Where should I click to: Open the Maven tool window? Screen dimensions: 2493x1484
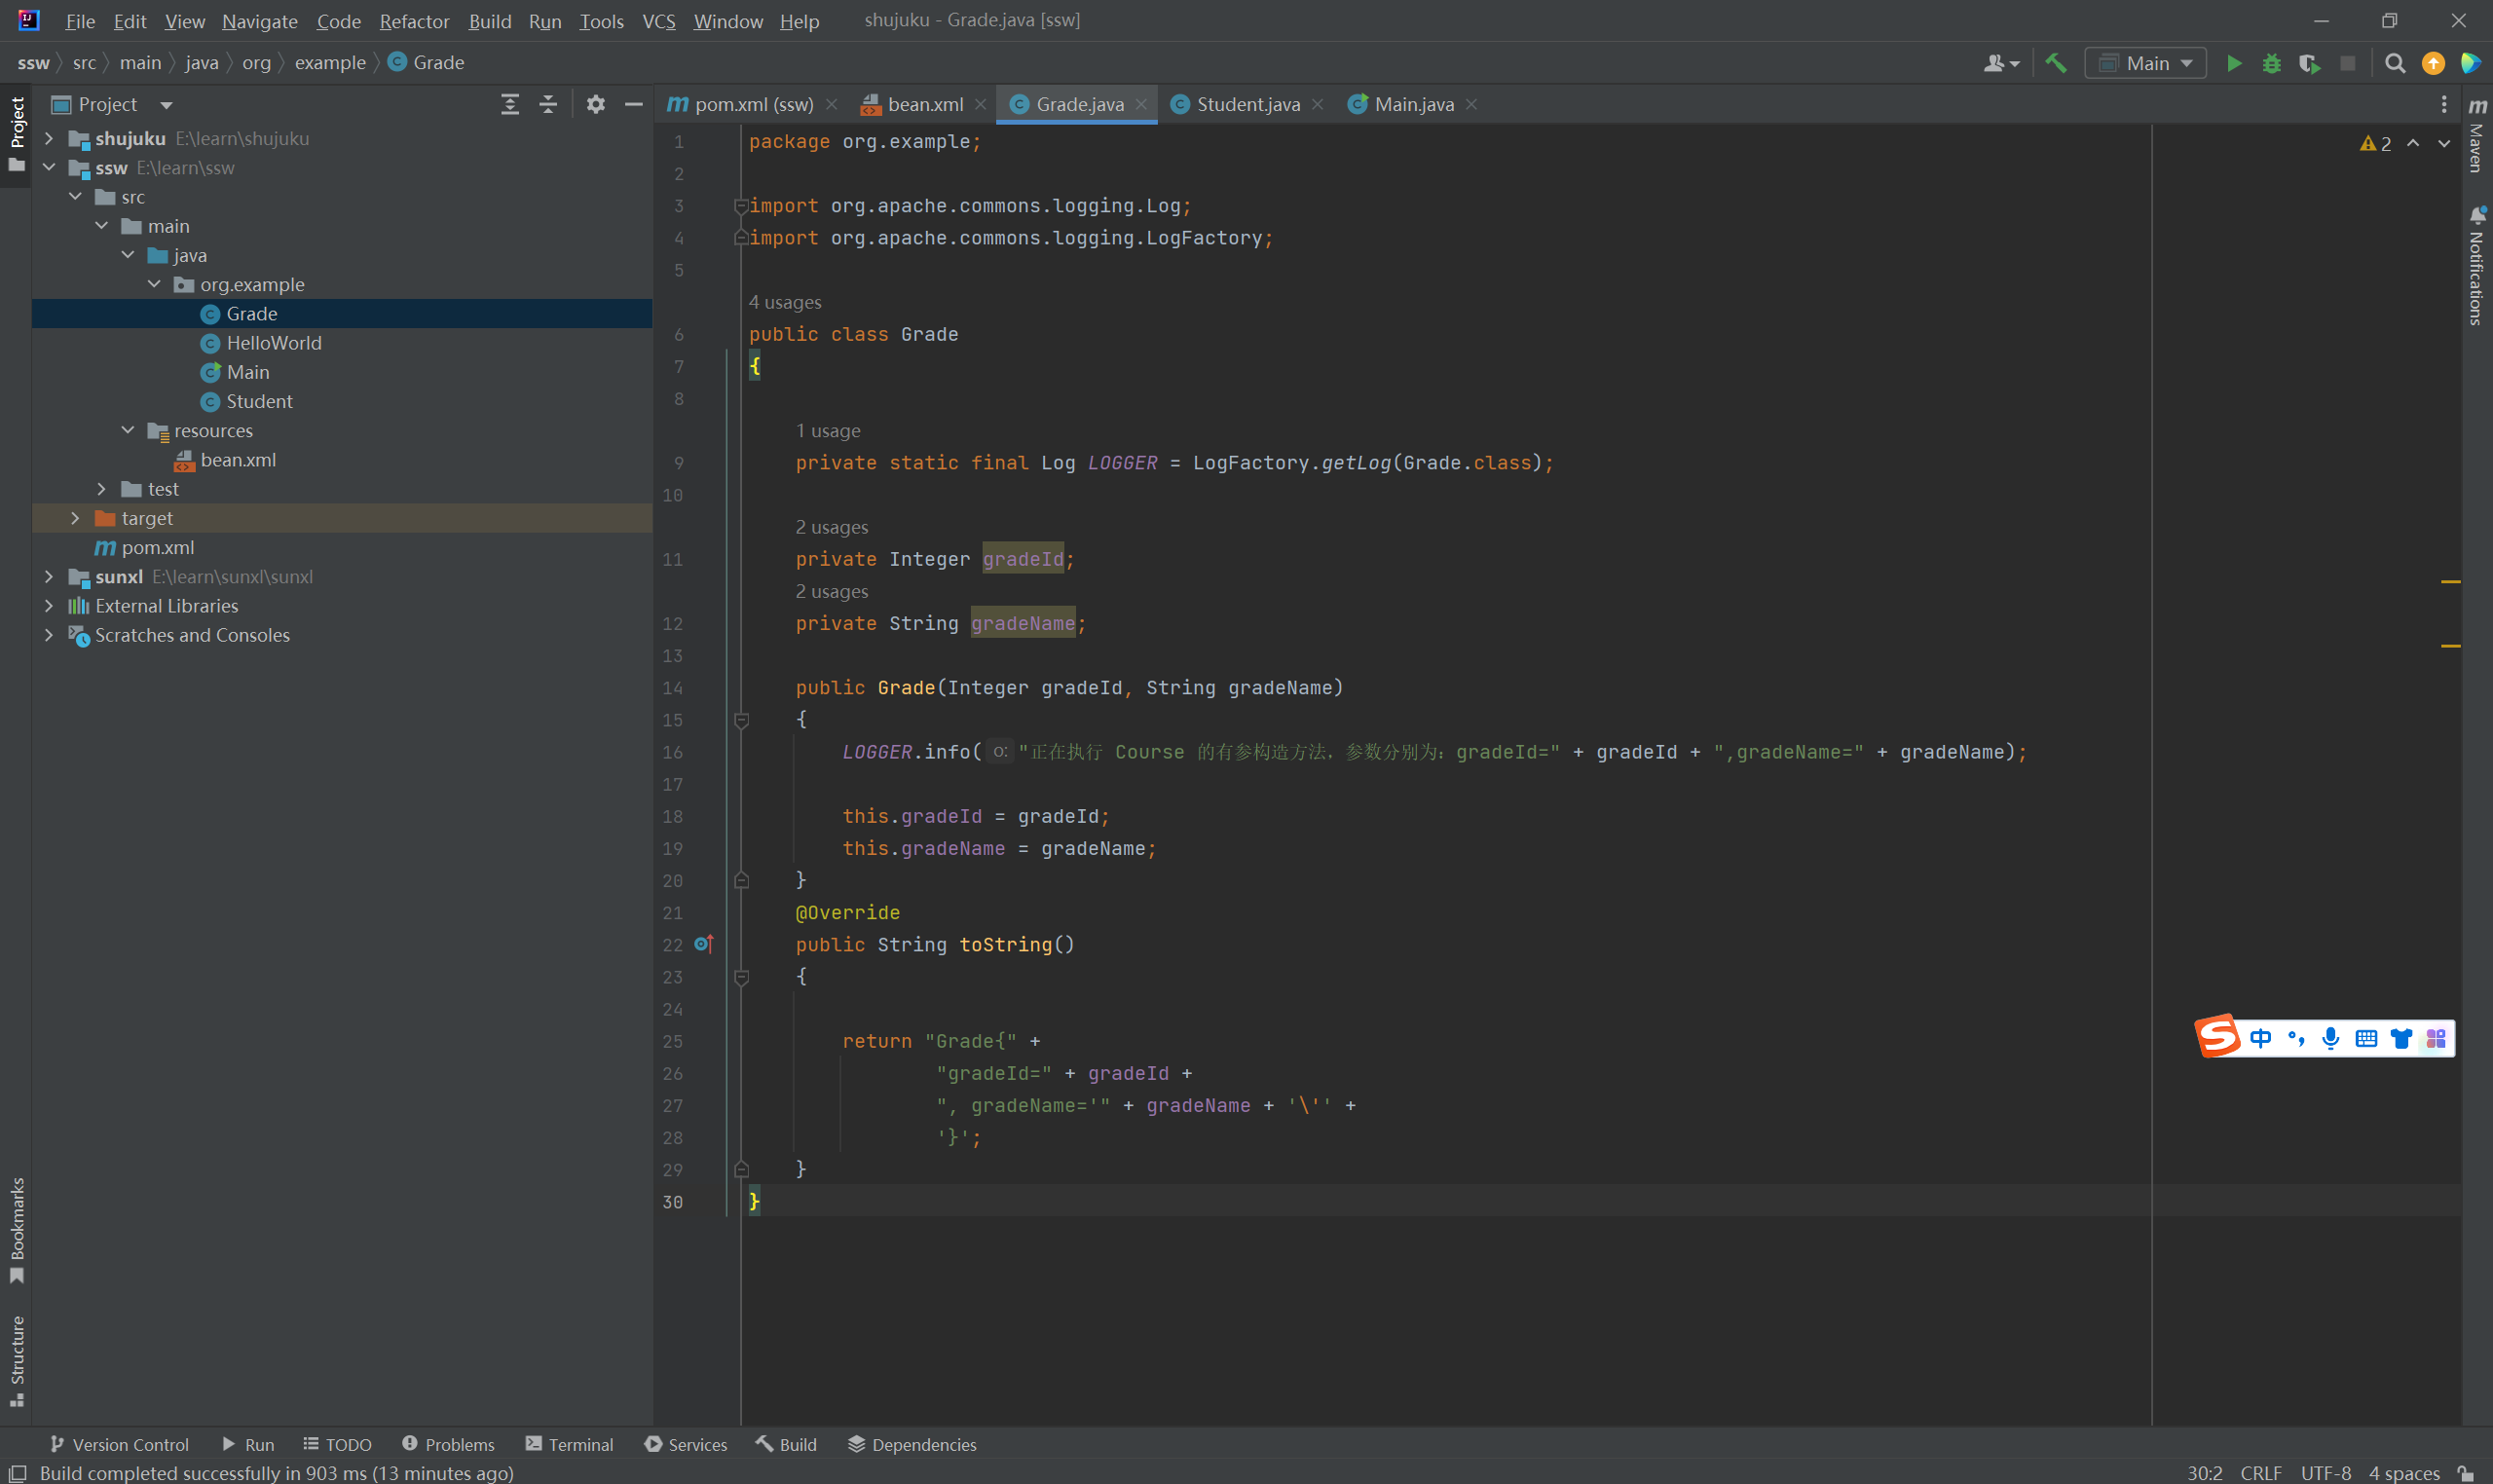pos(2476,135)
